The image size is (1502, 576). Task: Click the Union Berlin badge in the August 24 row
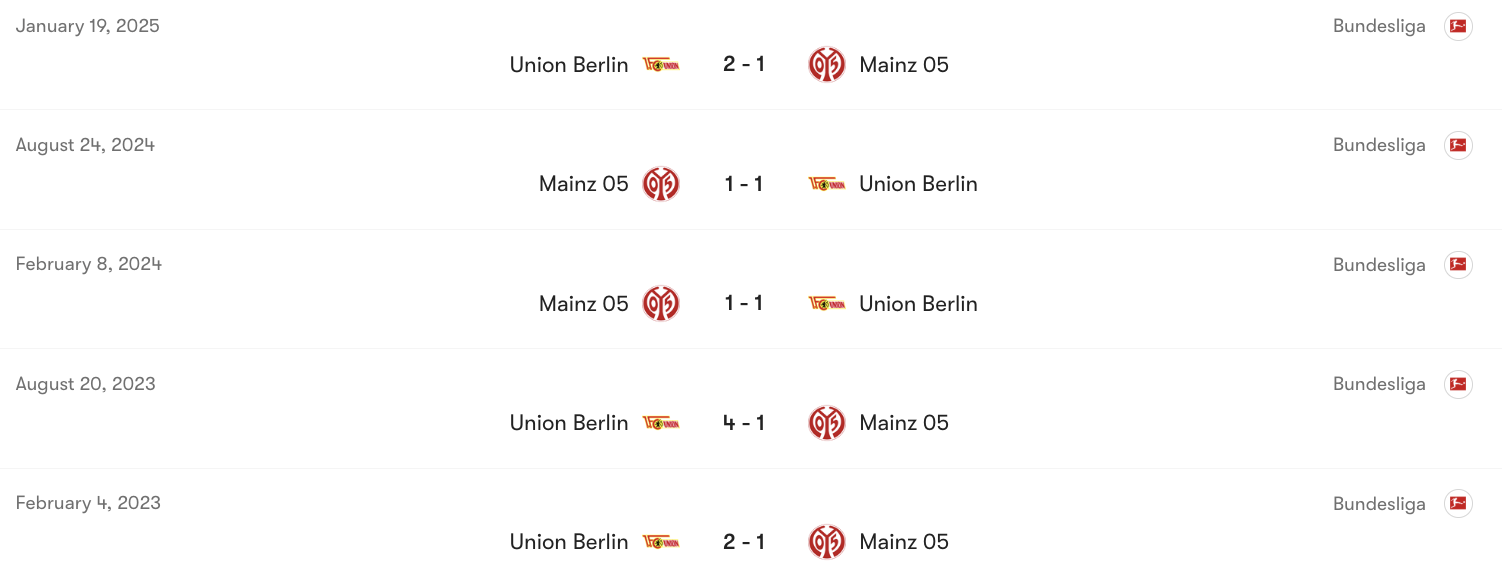pos(827,184)
